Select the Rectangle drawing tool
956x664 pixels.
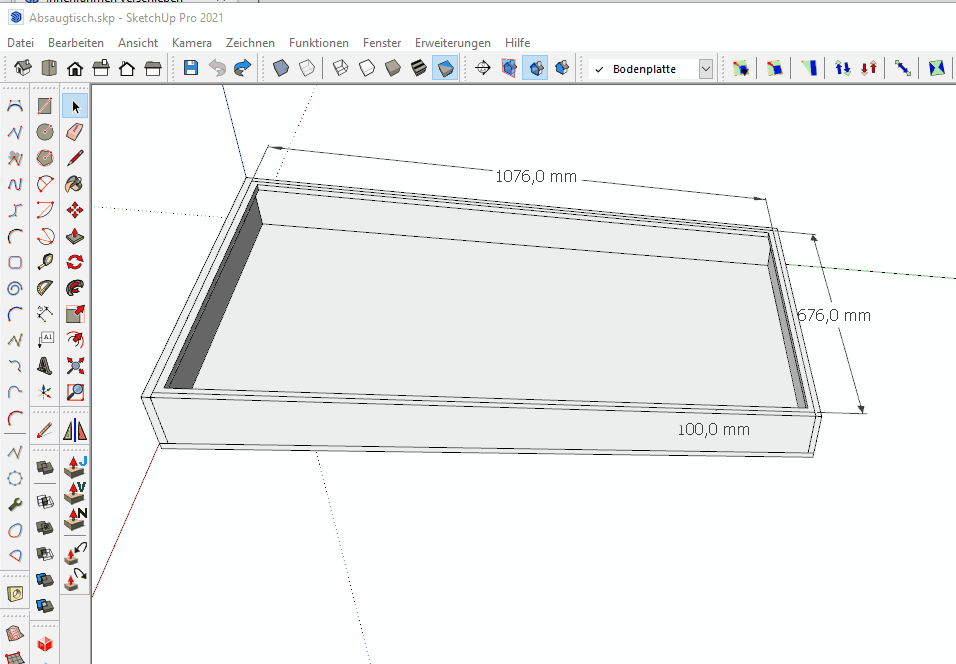tap(45, 106)
